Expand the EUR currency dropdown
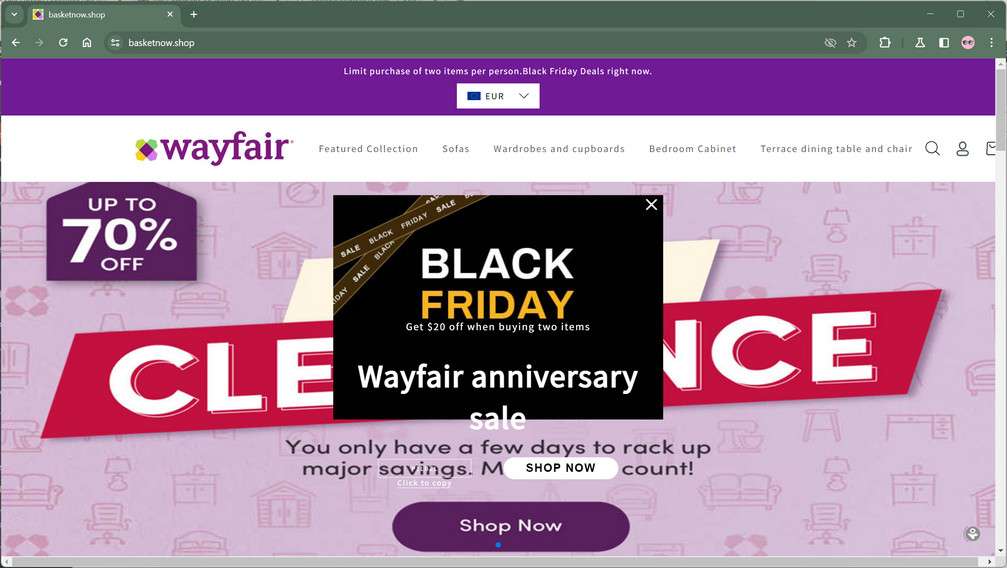 point(498,96)
